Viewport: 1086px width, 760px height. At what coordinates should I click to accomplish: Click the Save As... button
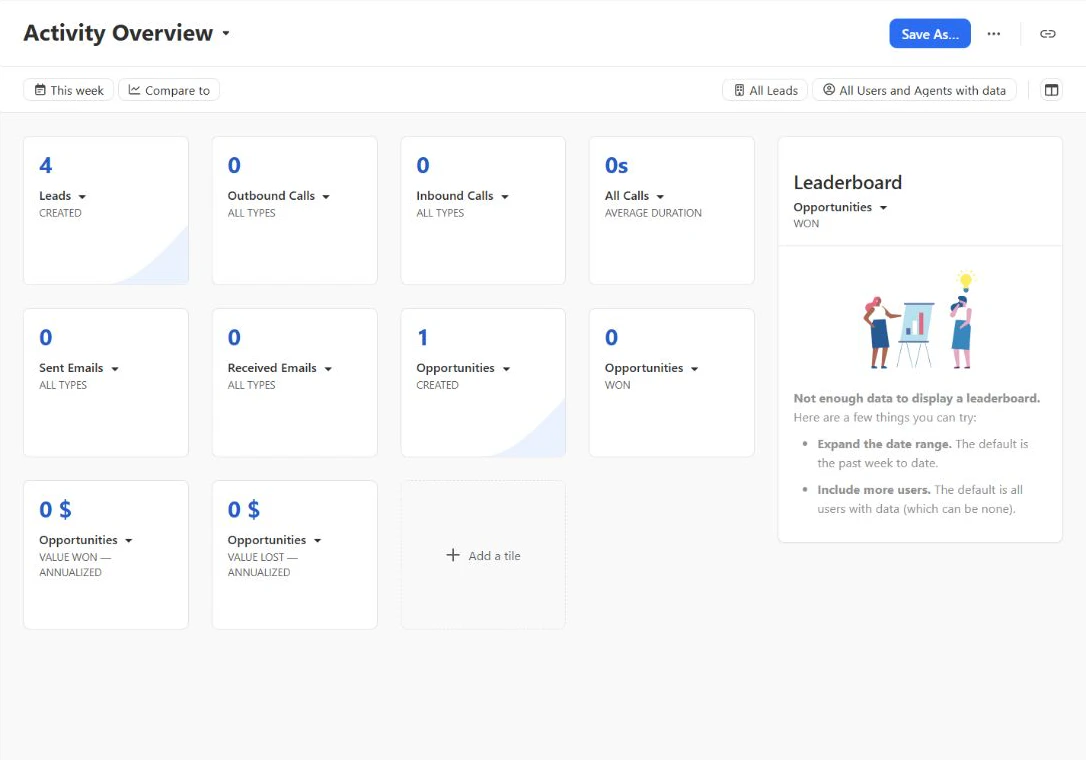[x=929, y=34]
